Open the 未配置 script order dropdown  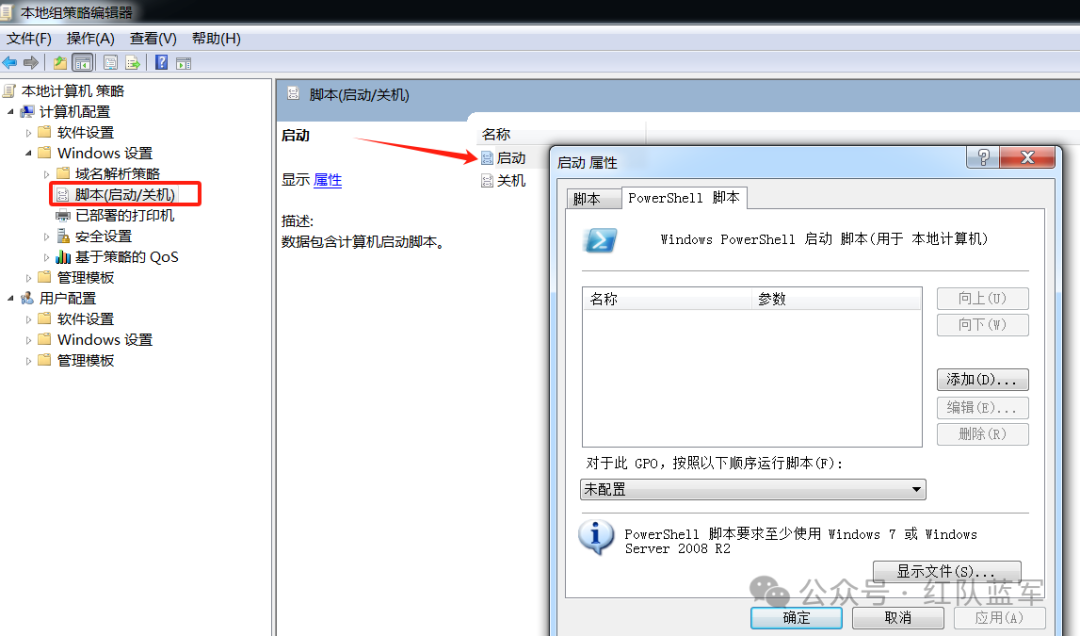pyautogui.click(x=753, y=489)
